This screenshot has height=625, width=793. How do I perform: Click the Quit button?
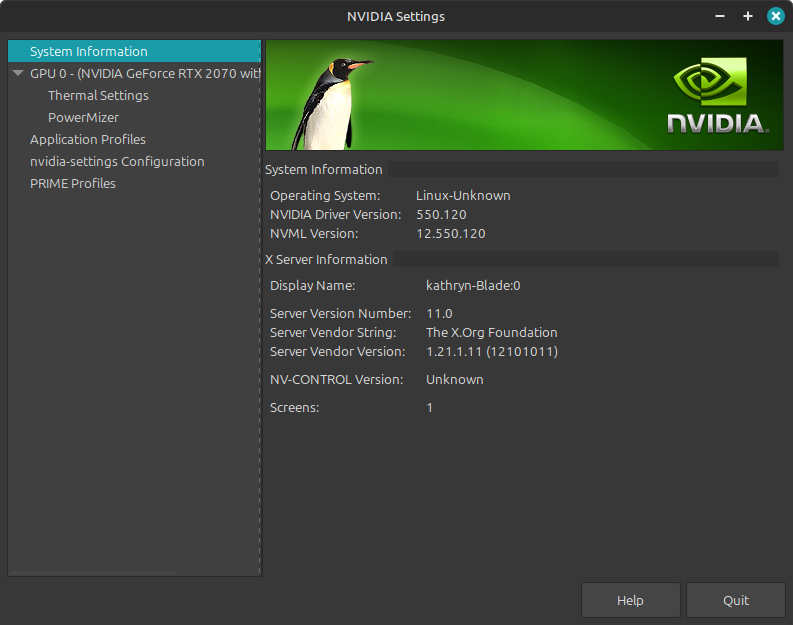(735, 600)
